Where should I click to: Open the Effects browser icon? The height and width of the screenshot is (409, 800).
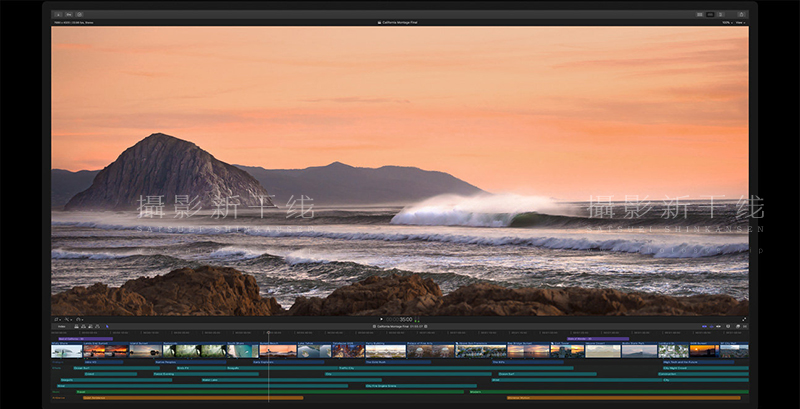pos(738,326)
